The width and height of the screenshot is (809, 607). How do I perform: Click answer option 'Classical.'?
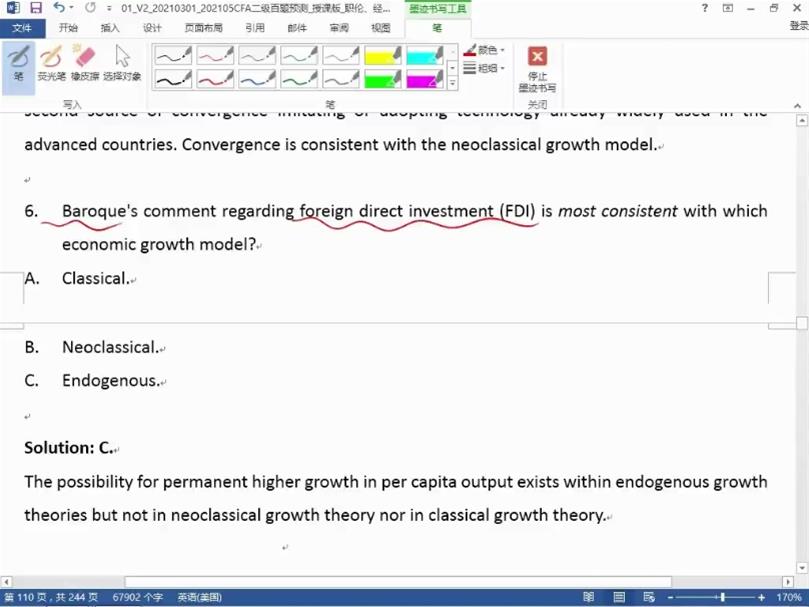[x=96, y=279]
